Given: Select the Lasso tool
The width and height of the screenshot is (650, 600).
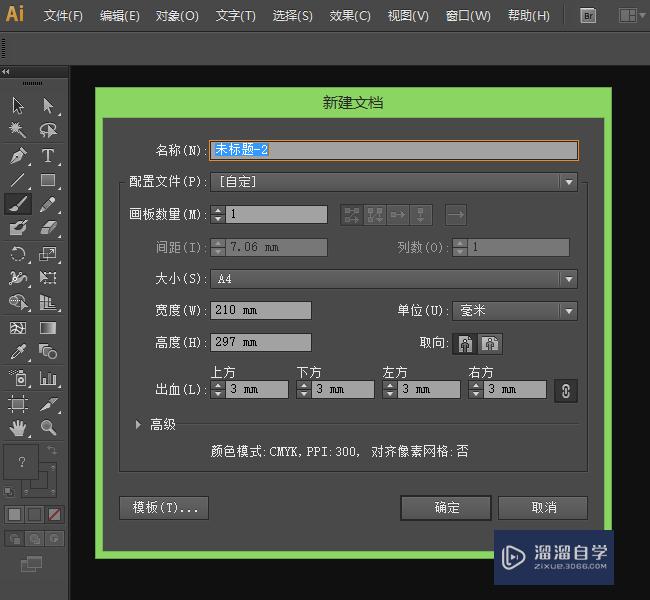Looking at the screenshot, I should (49, 130).
